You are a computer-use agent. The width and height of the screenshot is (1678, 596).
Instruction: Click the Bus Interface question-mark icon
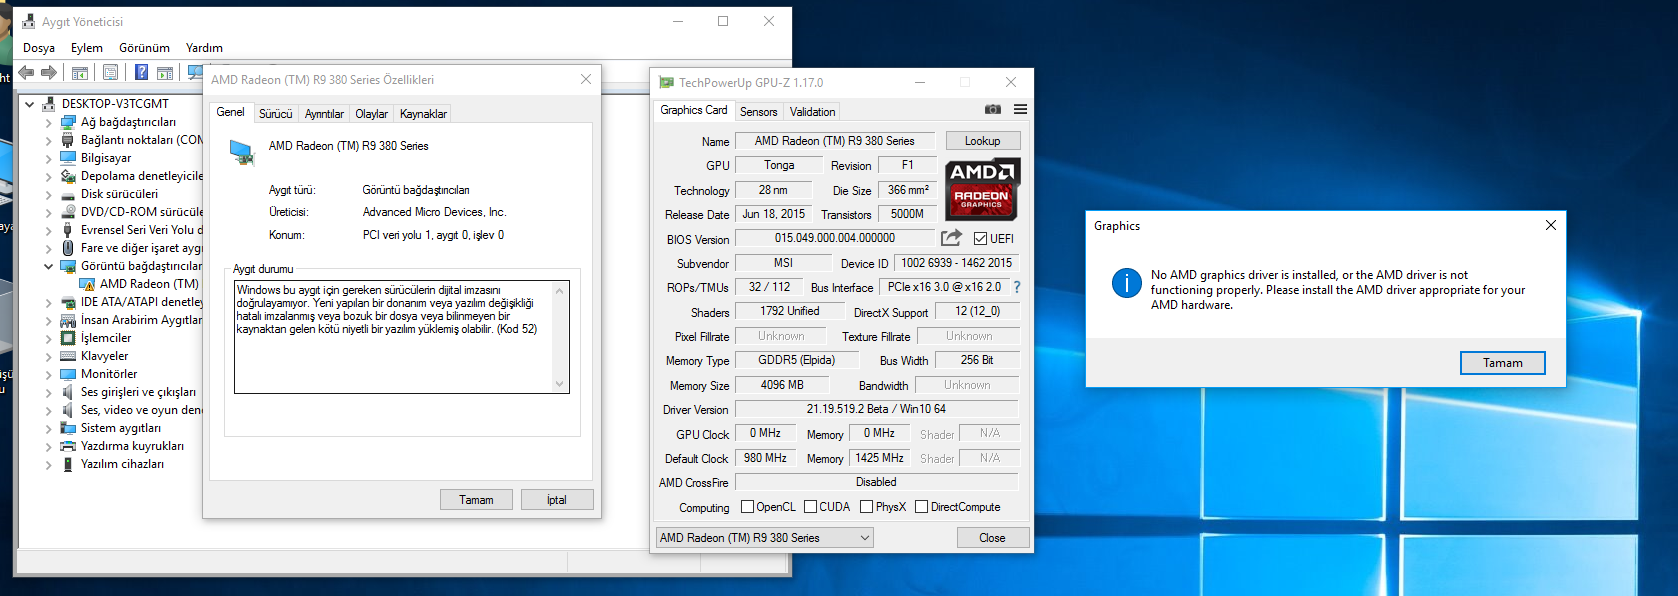[1017, 287]
